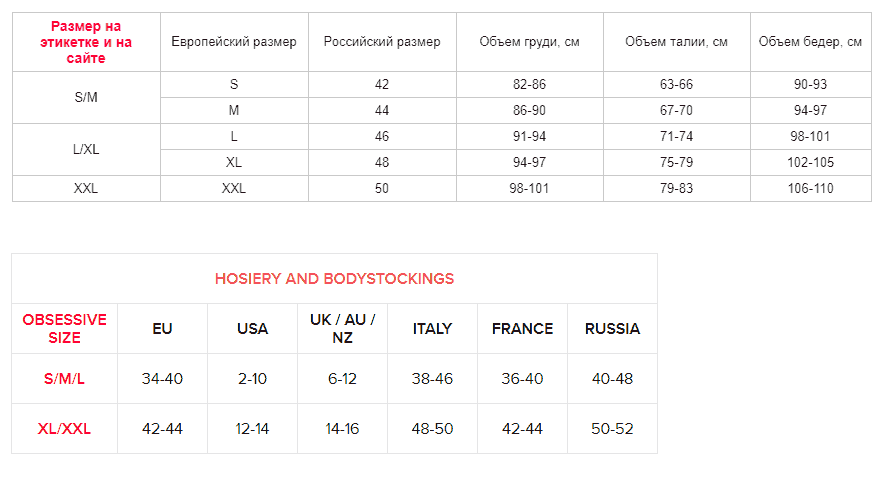Click the 'Европейский размер' column header
Image resolution: width=885 pixels, height=500 pixels.
pyautogui.click(x=234, y=42)
